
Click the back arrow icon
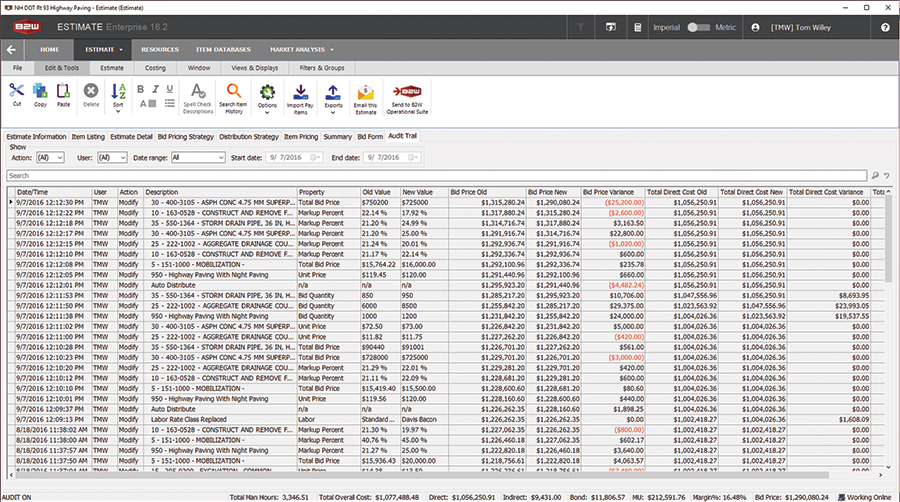(x=11, y=50)
